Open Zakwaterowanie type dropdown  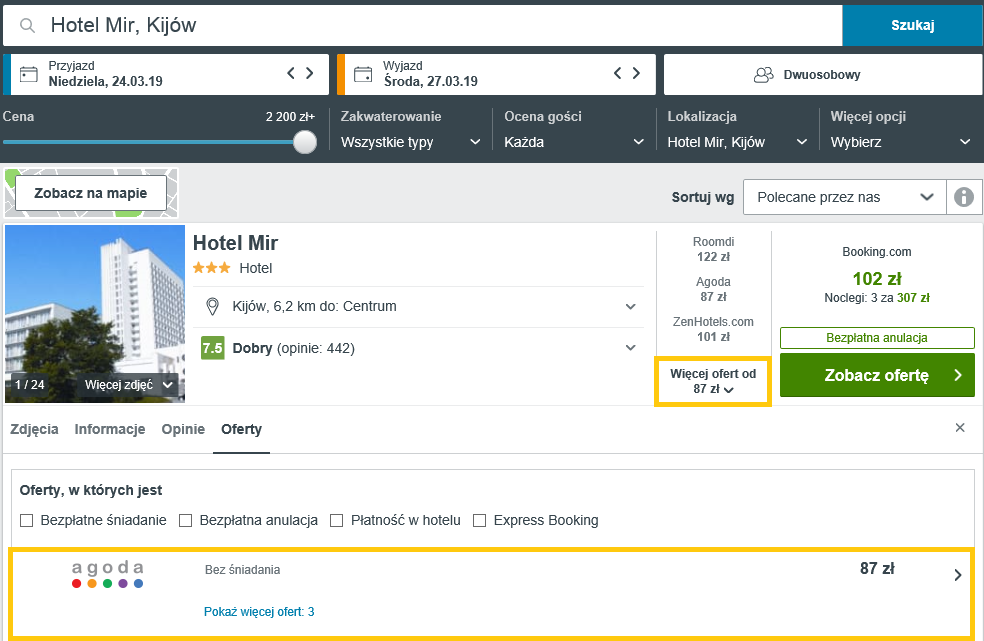(x=410, y=142)
